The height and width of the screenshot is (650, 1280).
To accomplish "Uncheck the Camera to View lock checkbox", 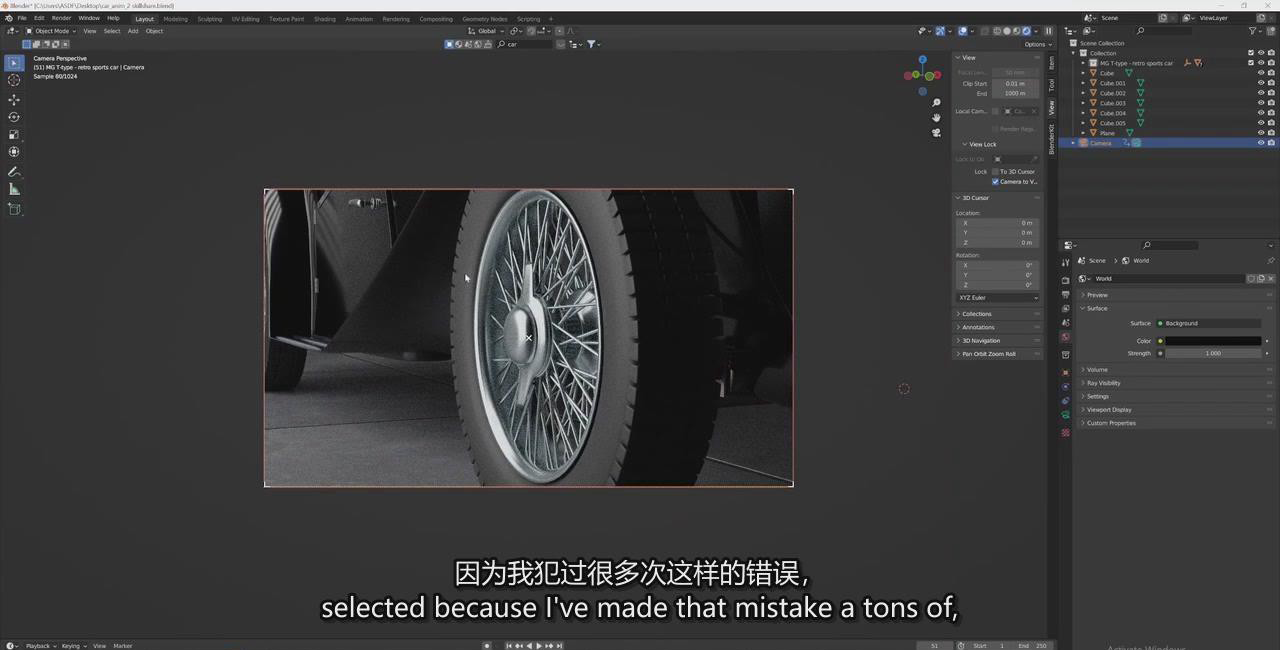I will (995, 182).
